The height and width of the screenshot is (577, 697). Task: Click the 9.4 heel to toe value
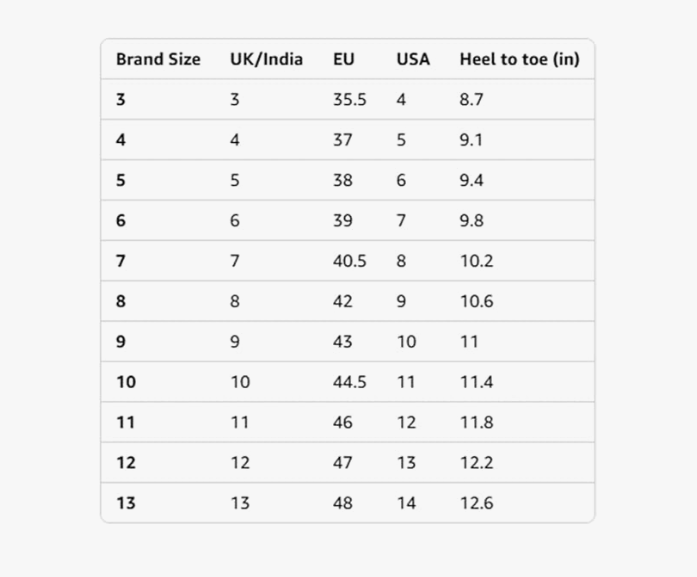pos(472,181)
